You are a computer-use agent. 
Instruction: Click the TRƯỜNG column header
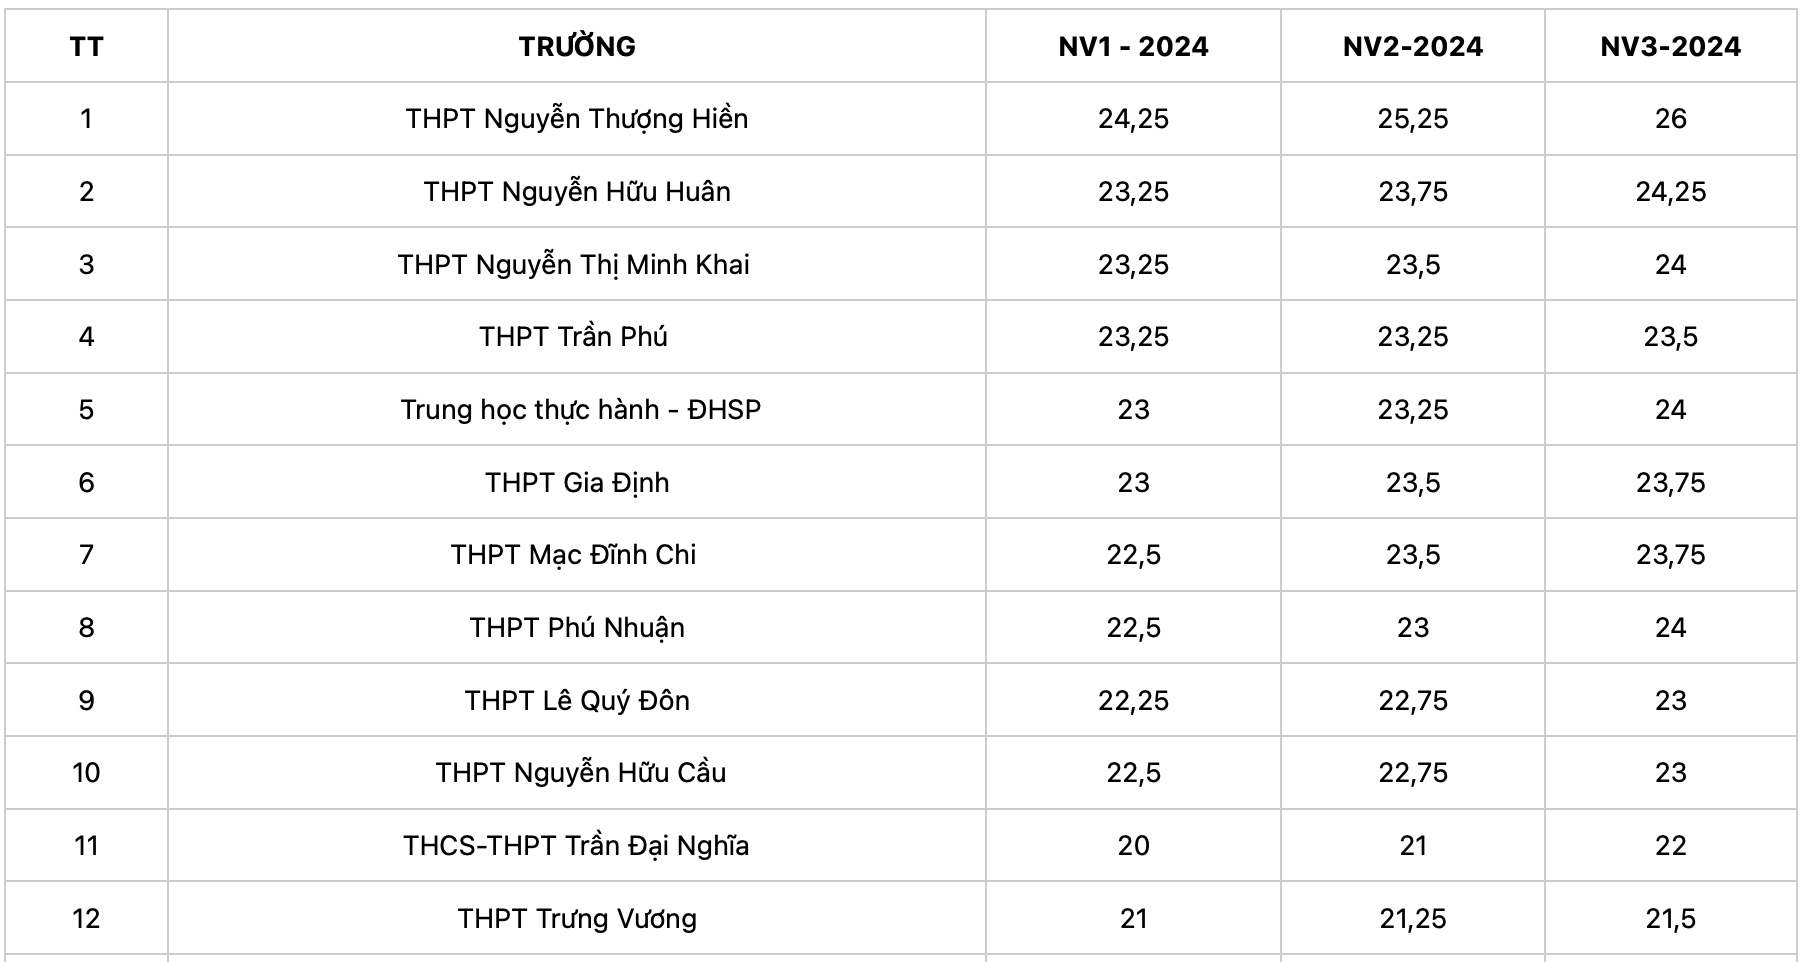pyautogui.click(x=577, y=47)
